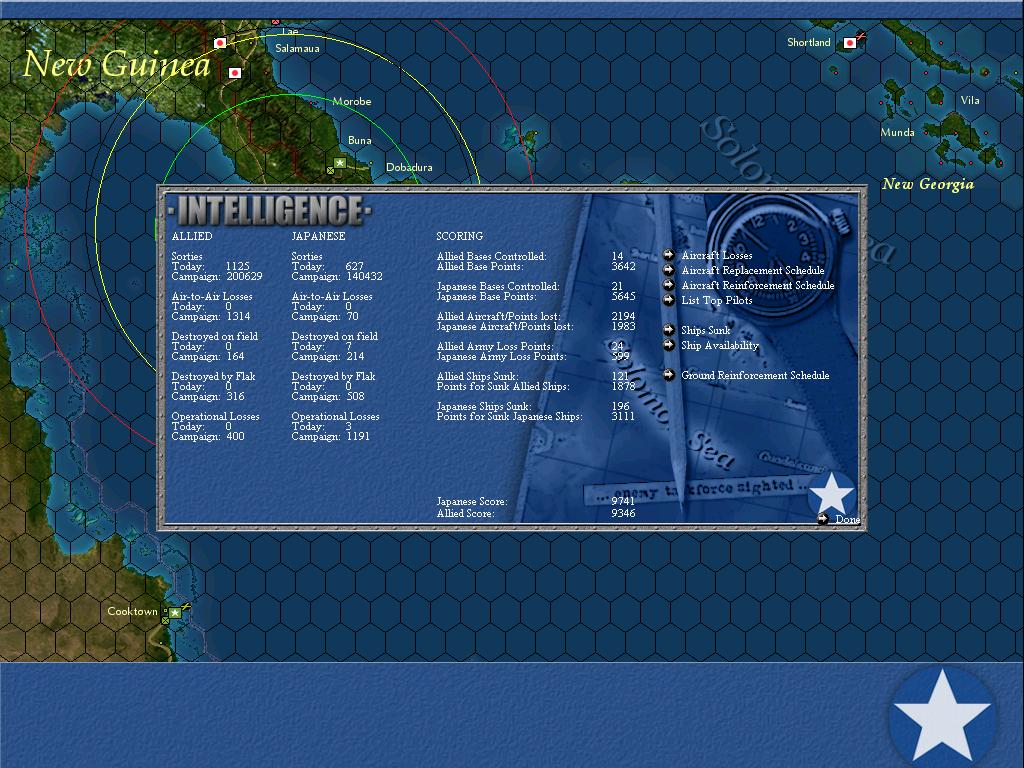This screenshot has width=1024, height=768.
Task: Click the arrow icon beside Aircraft Losses
Action: [x=668, y=255]
